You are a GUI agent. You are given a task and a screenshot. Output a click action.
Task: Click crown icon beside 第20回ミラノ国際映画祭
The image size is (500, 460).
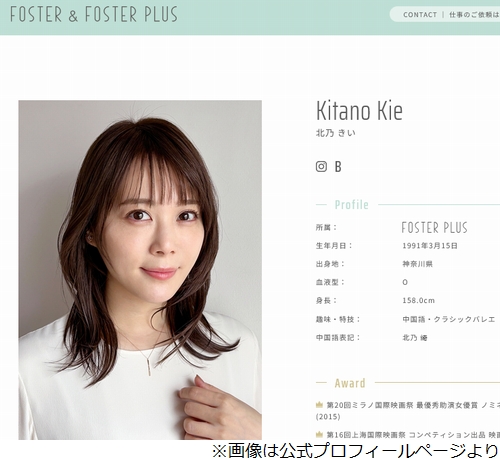tap(319, 405)
